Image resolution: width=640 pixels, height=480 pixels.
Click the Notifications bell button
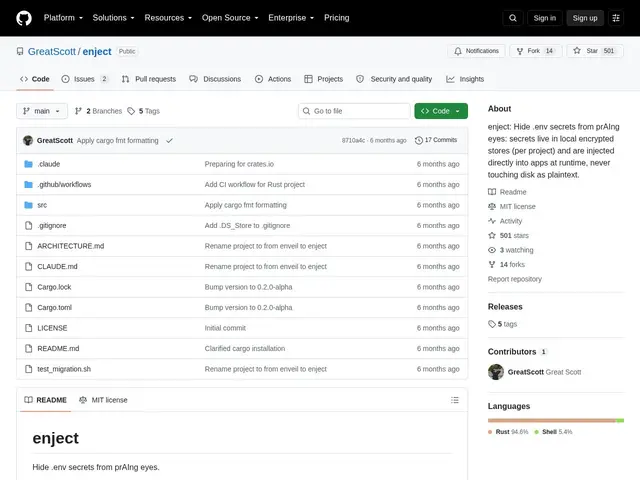pos(476,51)
